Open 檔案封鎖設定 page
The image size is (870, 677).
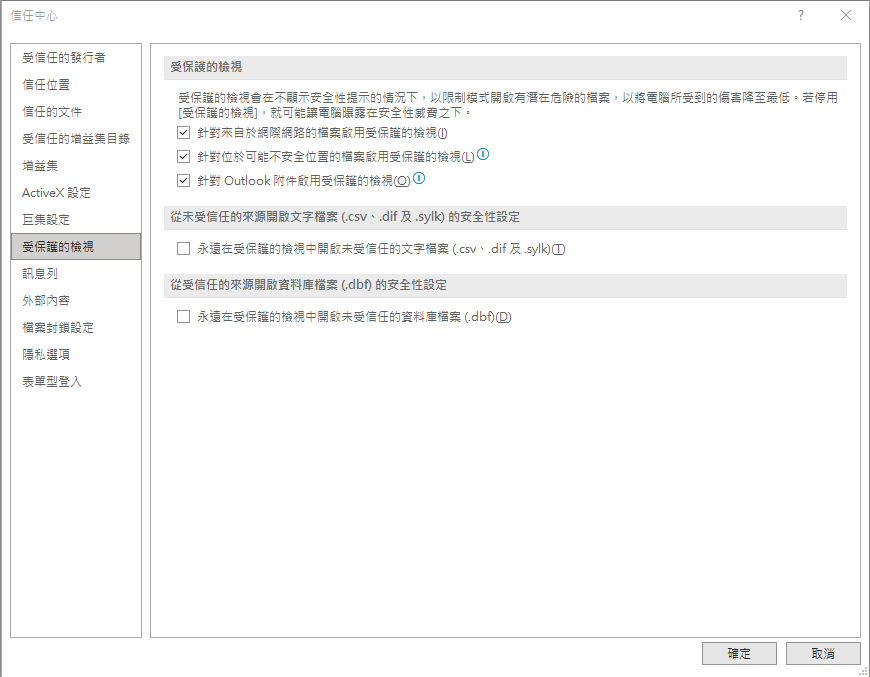[76, 327]
